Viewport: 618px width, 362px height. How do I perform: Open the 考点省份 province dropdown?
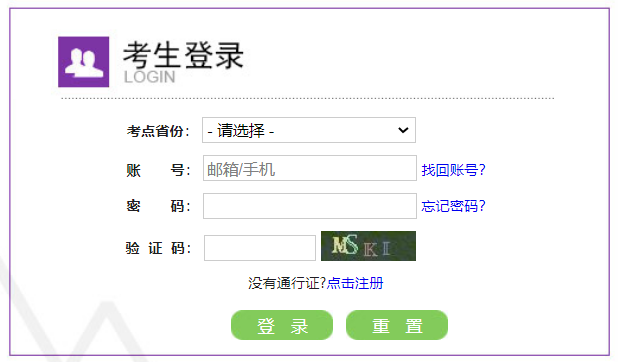[x=309, y=130]
